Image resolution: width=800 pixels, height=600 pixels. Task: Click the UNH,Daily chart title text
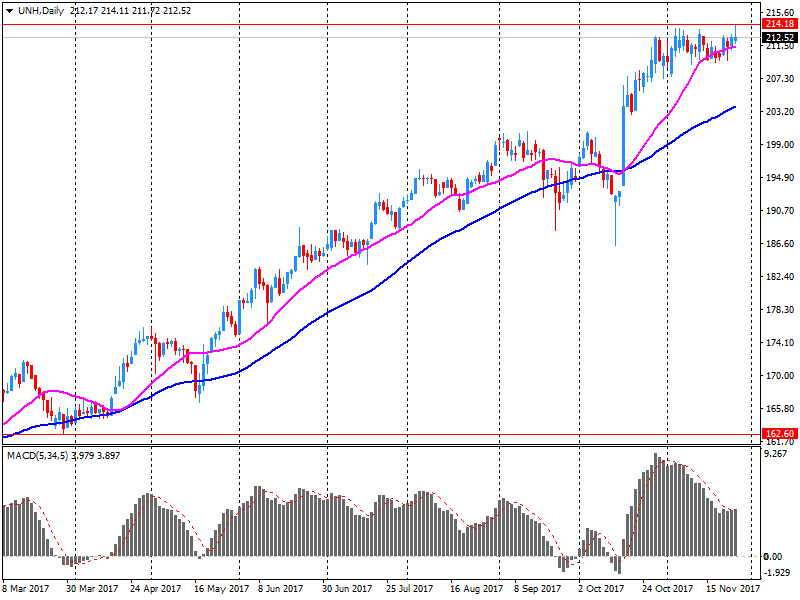(42, 10)
